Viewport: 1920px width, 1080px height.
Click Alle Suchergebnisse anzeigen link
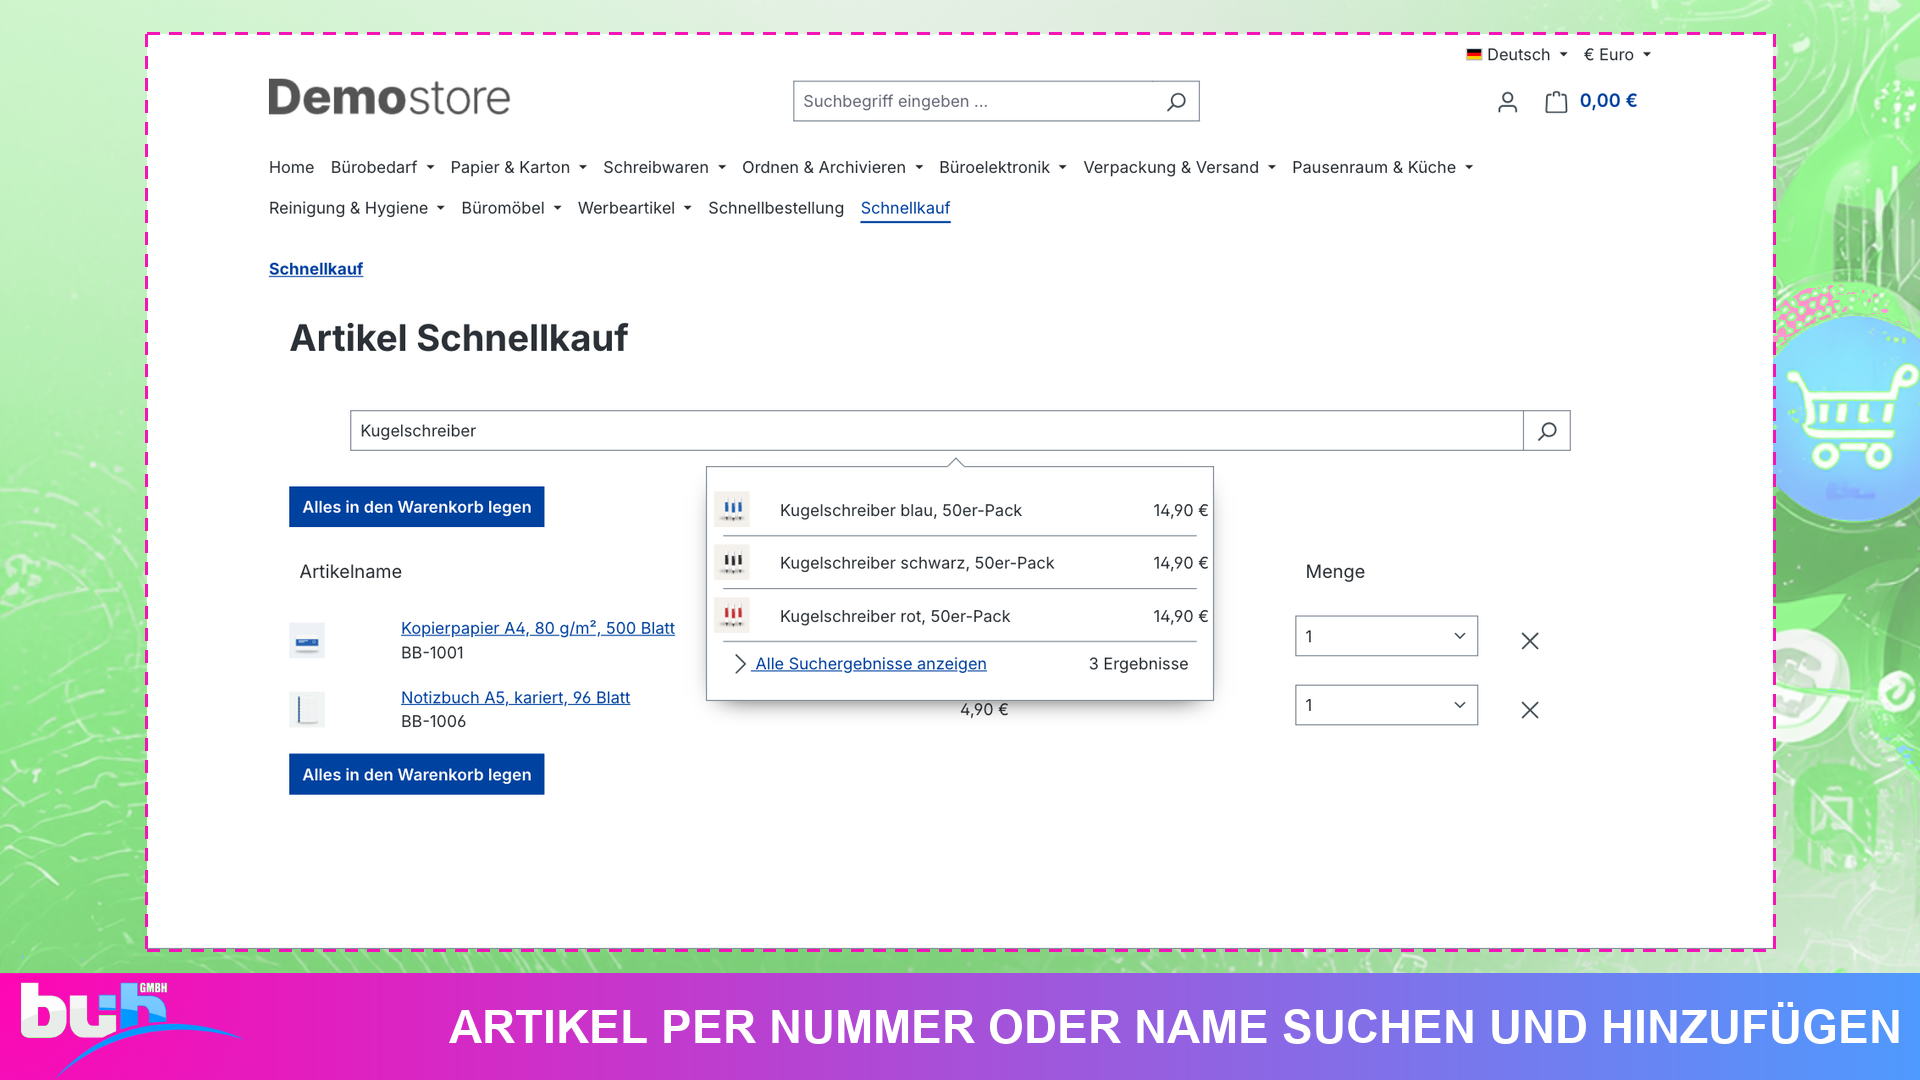[870, 664]
